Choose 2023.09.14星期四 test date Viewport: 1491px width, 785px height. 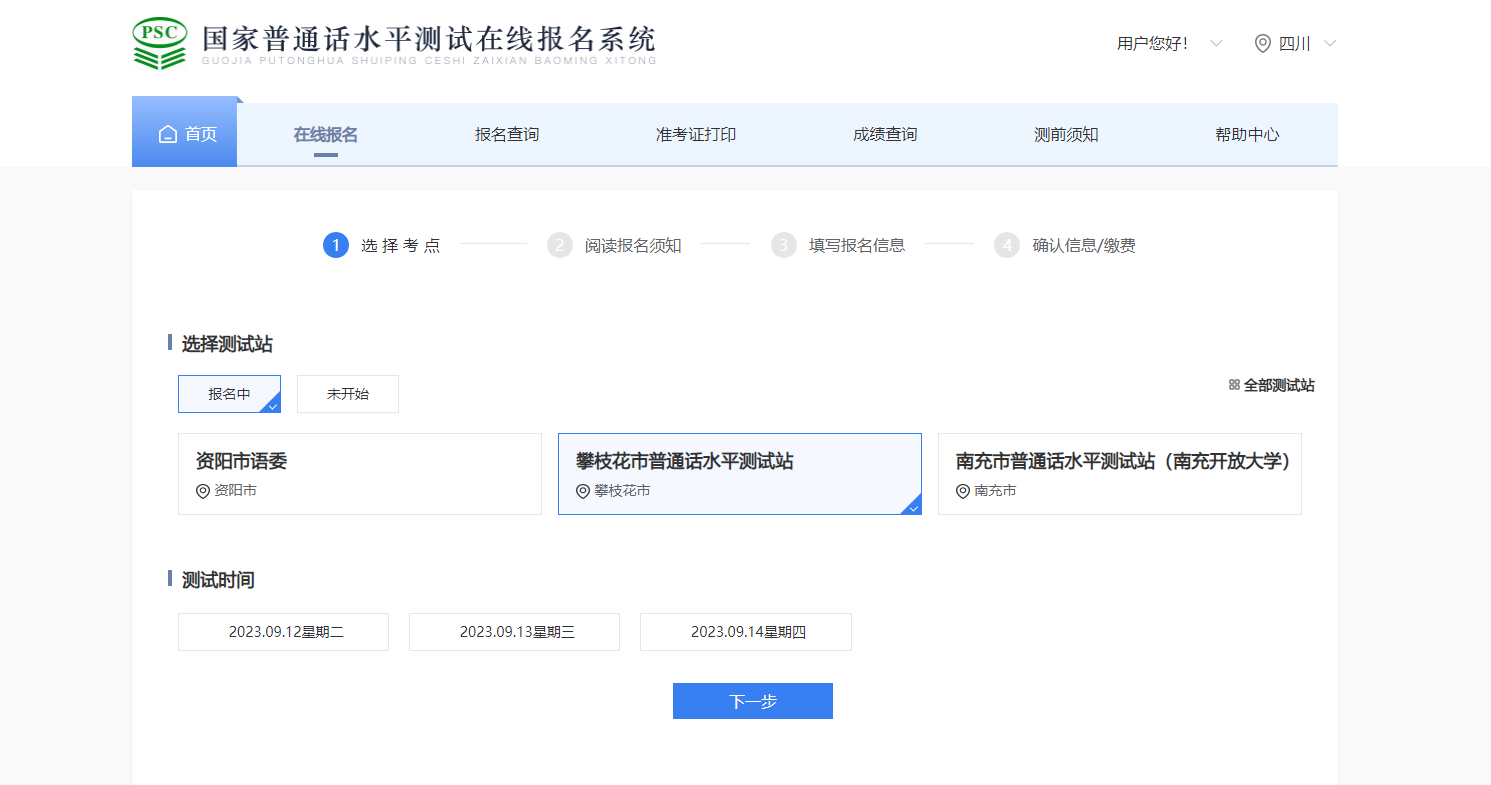(x=746, y=632)
